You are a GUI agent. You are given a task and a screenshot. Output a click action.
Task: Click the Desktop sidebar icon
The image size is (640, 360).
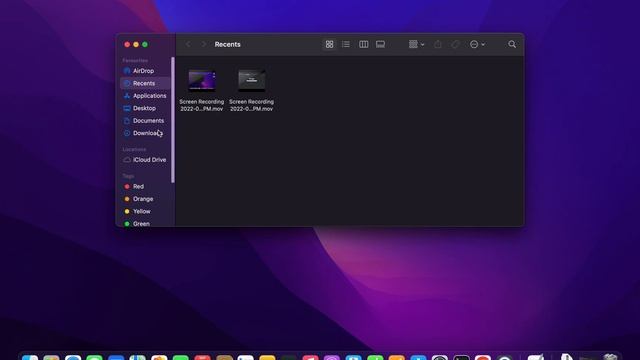[x=127, y=108]
